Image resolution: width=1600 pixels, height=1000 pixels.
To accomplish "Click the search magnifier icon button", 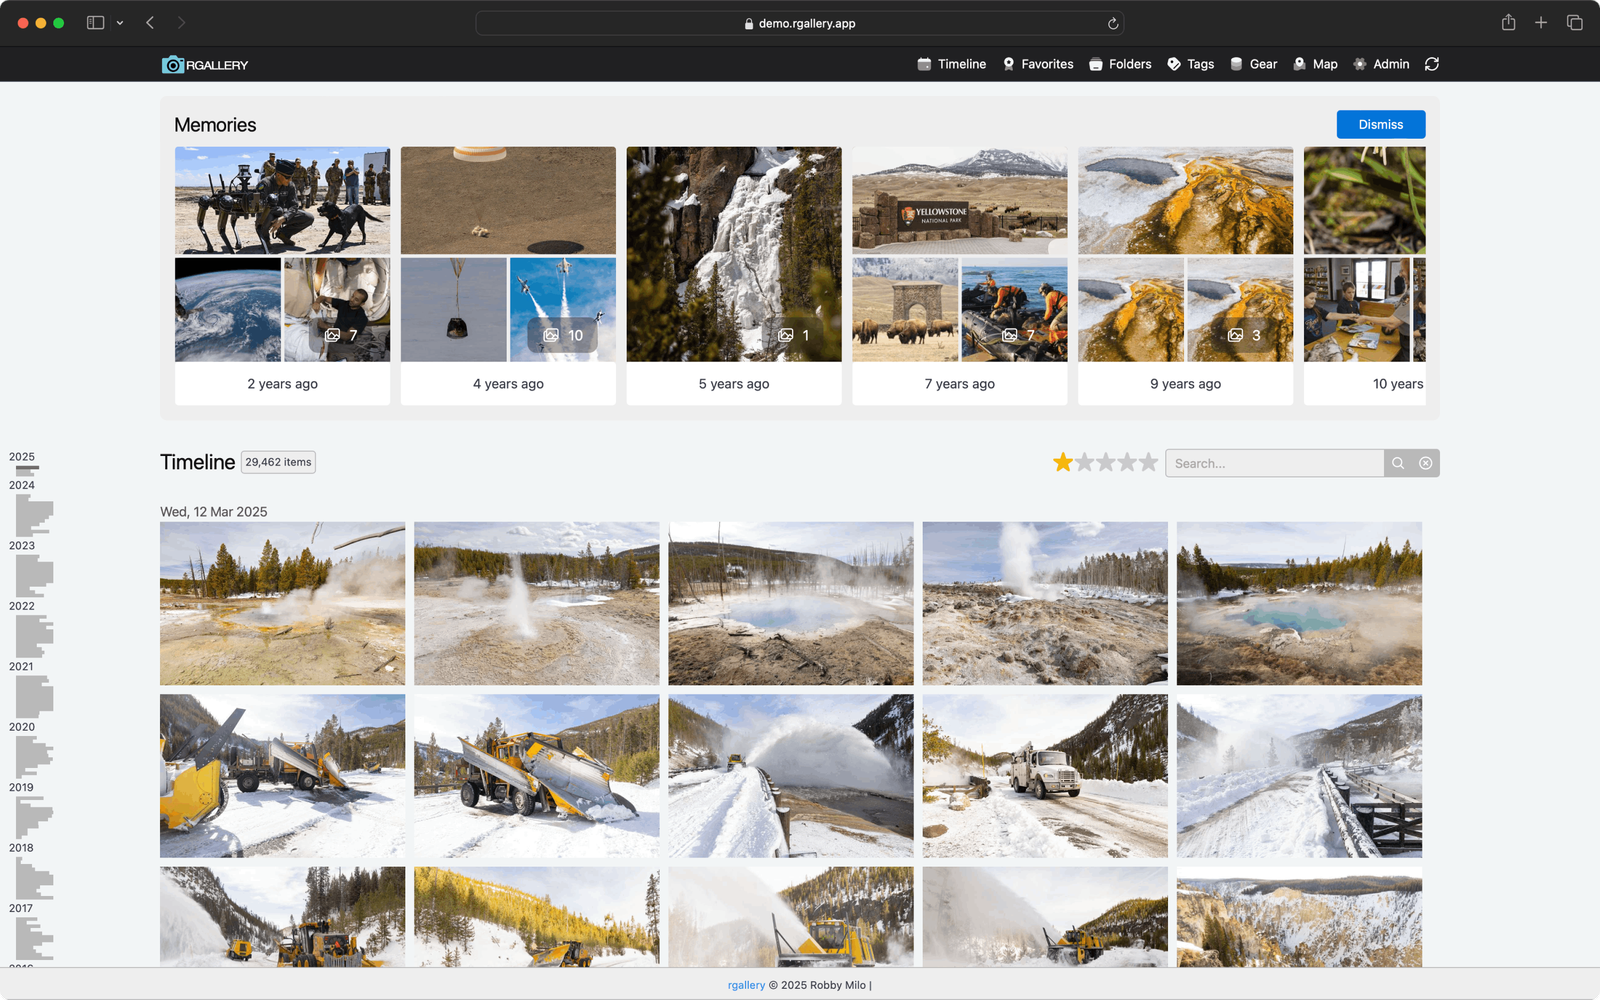I will 1398,463.
